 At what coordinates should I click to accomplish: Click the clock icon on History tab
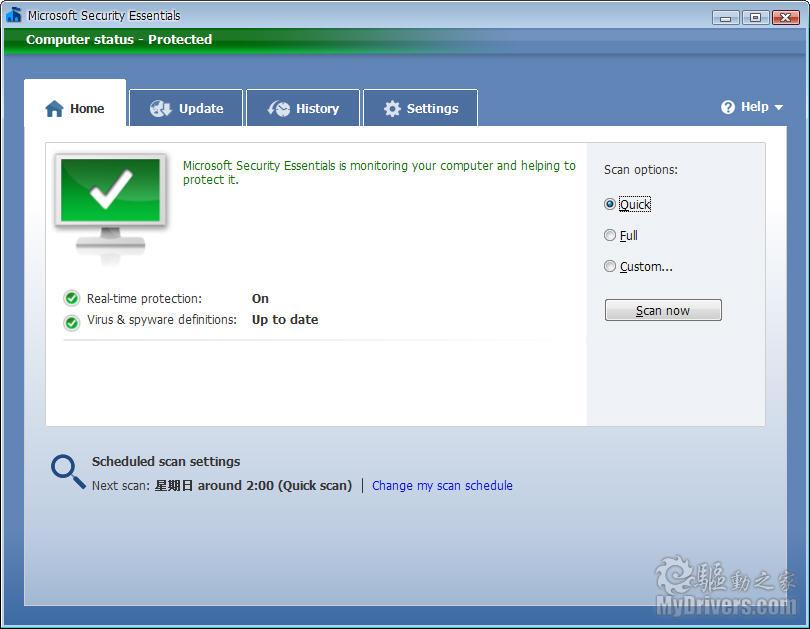279,108
